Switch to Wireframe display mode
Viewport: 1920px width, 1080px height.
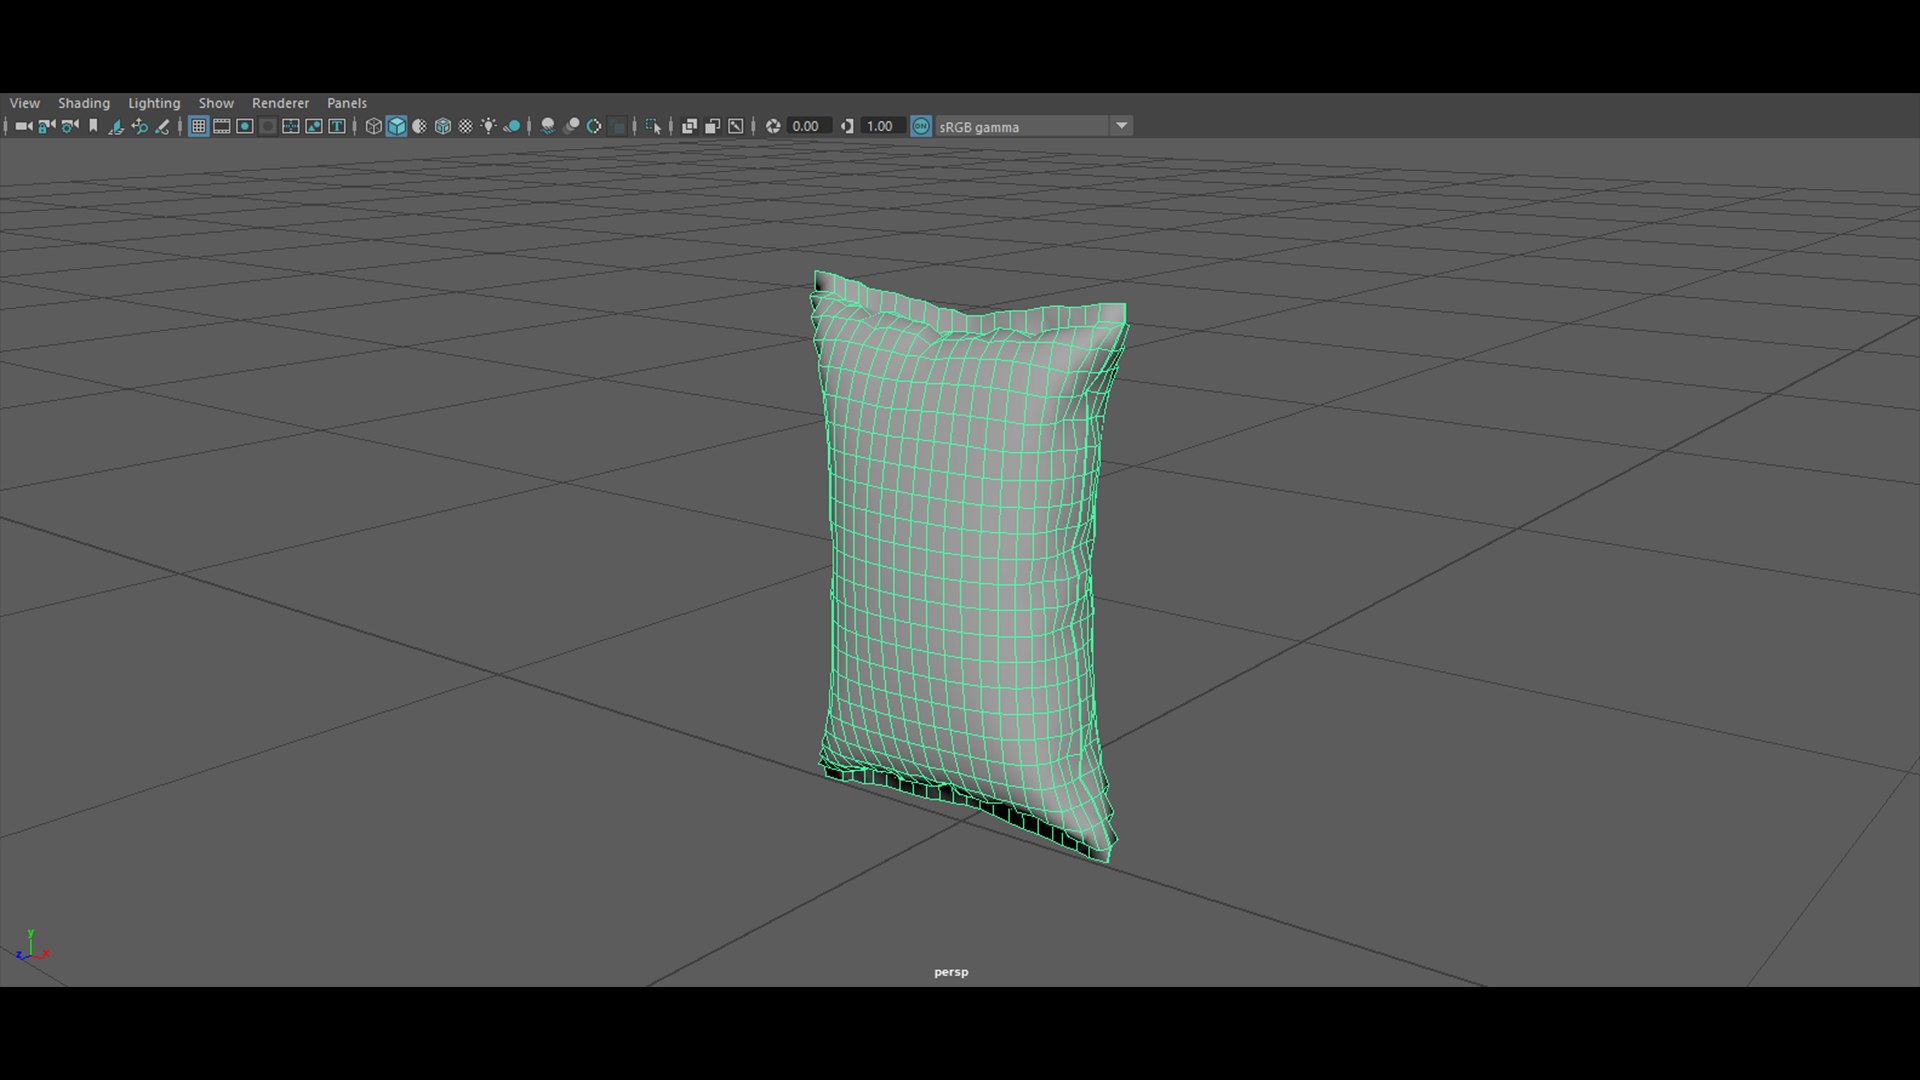coord(373,126)
